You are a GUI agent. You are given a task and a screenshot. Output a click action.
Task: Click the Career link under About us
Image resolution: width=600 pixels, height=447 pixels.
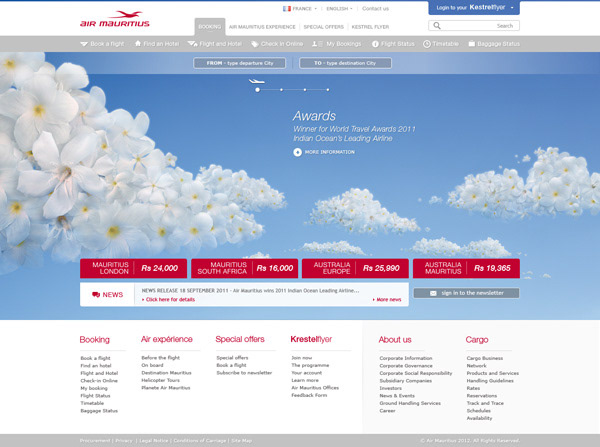(x=387, y=411)
